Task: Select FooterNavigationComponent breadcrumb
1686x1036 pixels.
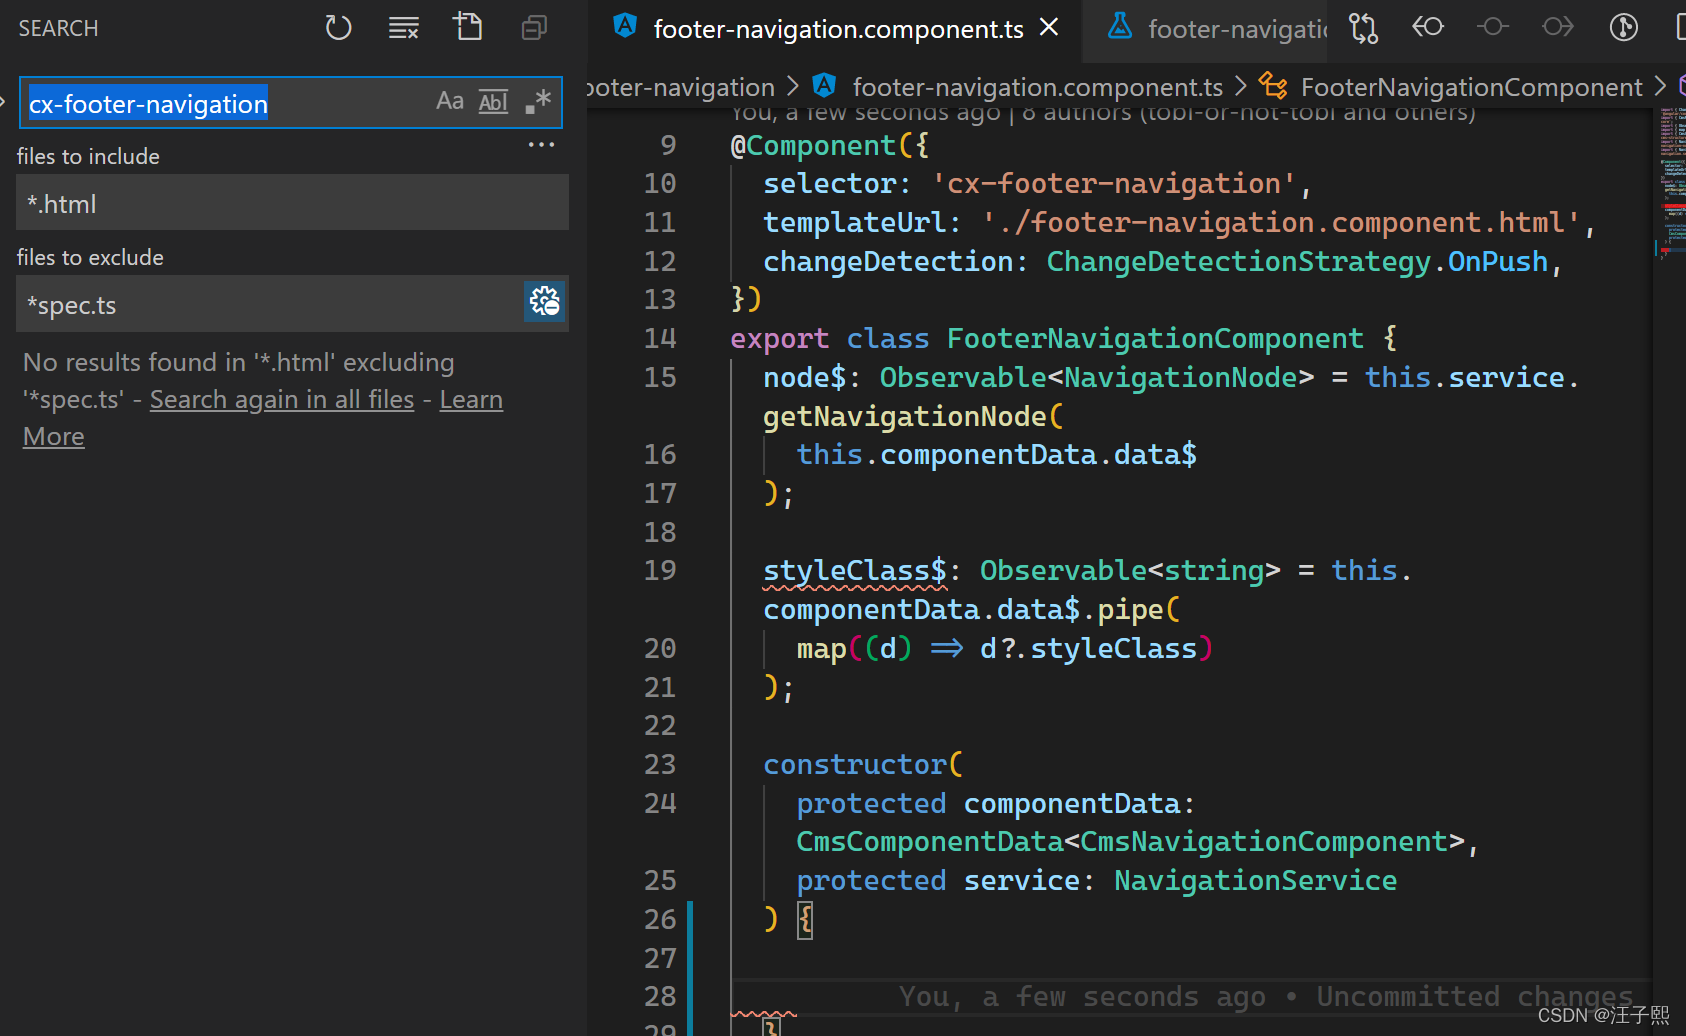Action: point(1471,87)
